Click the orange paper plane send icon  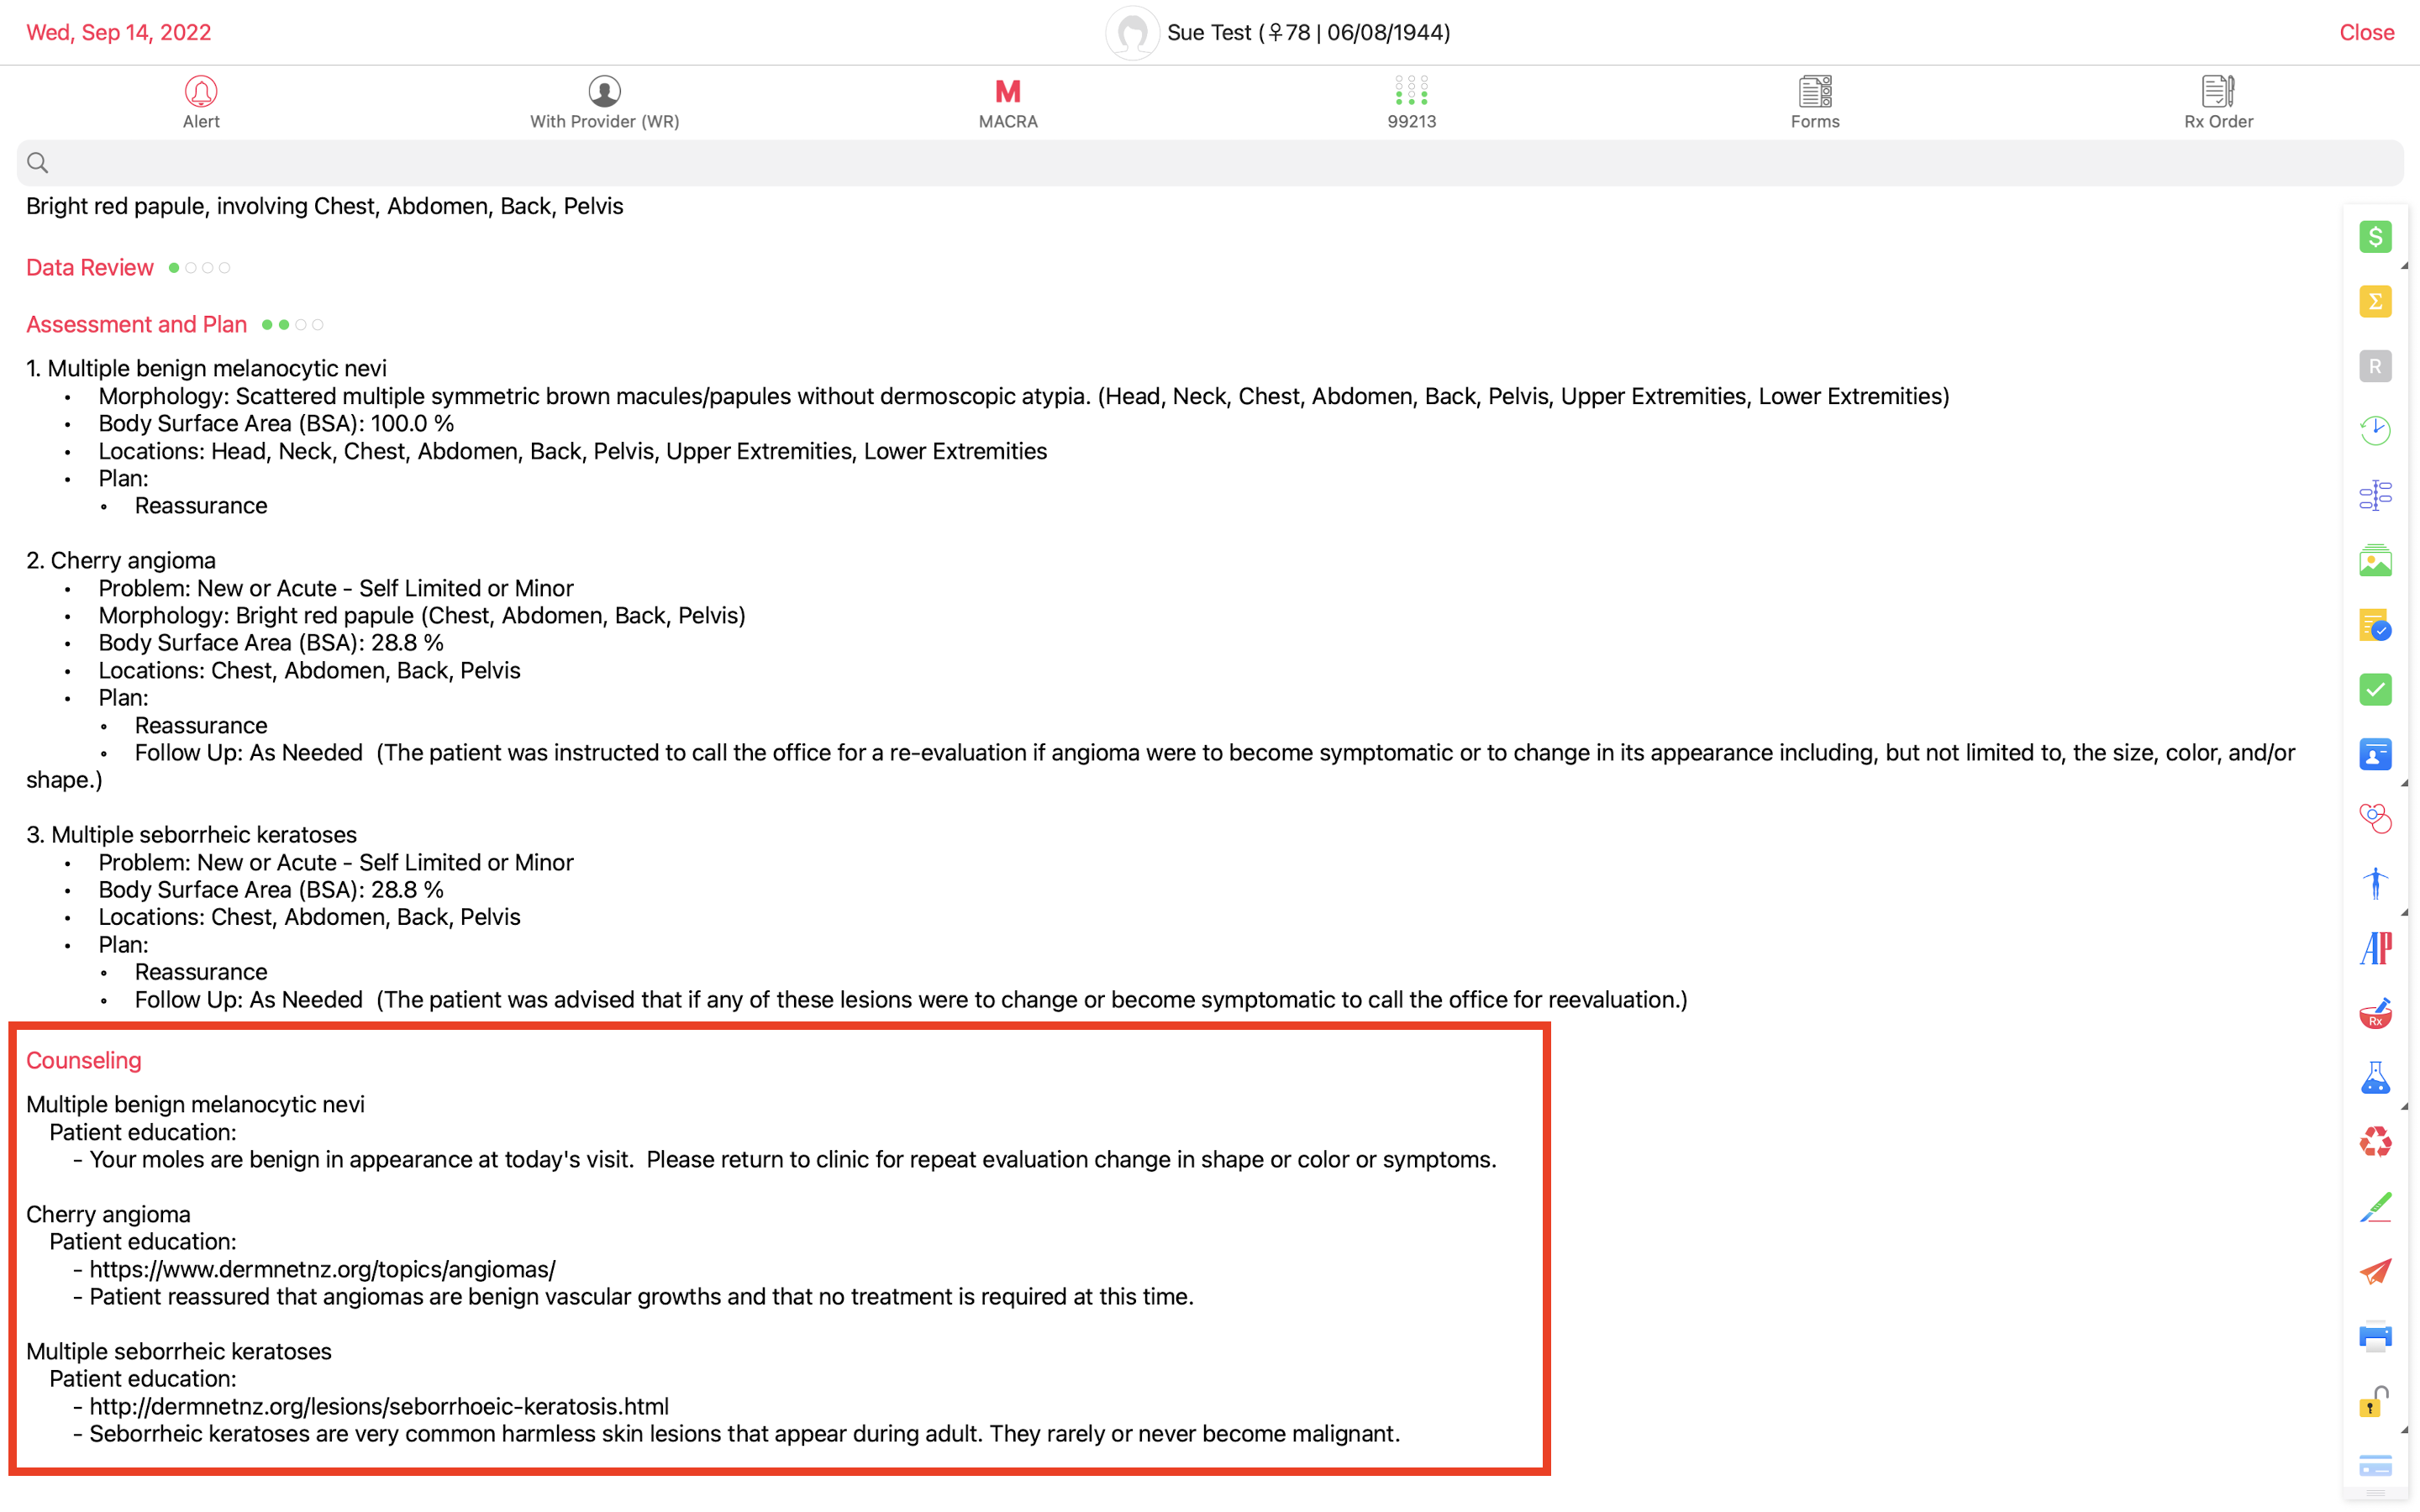[2375, 1271]
